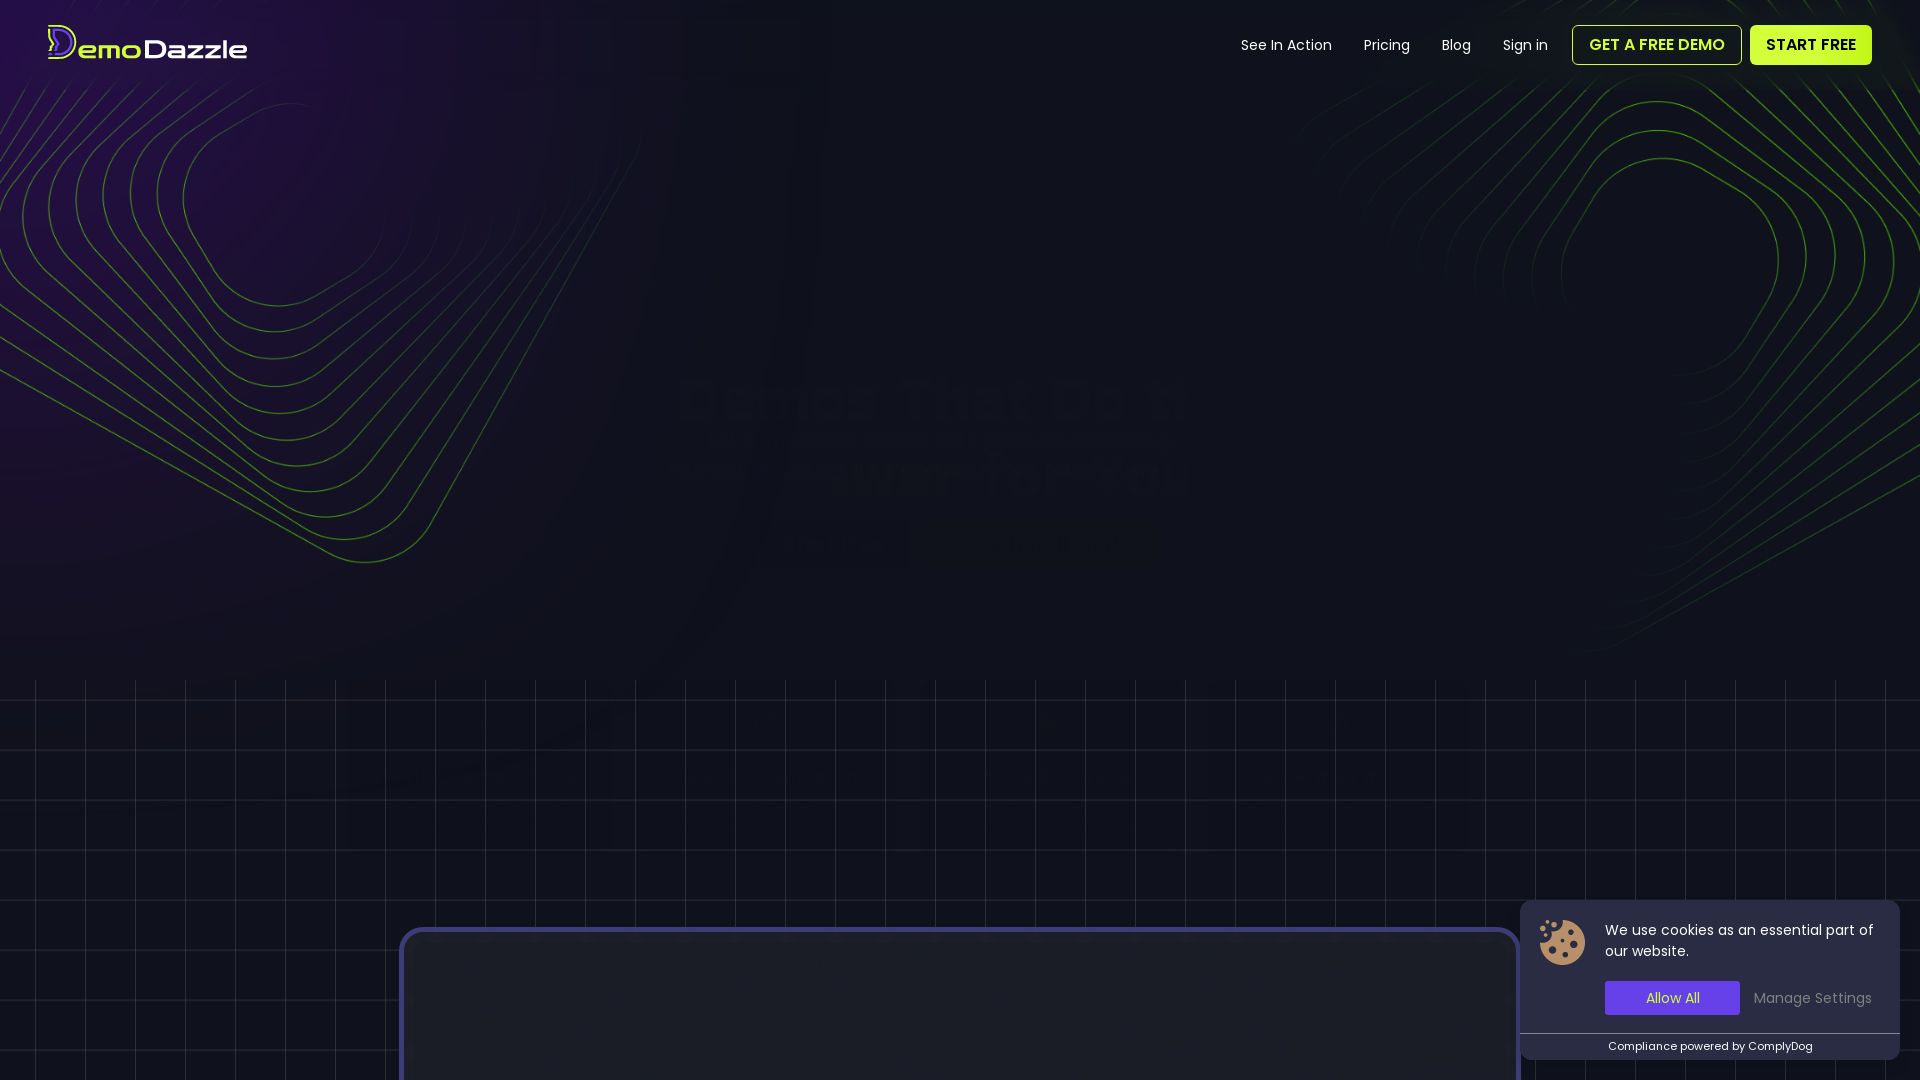
Task: Click the cookie icon in consent banner
Action: point(1562,942)
